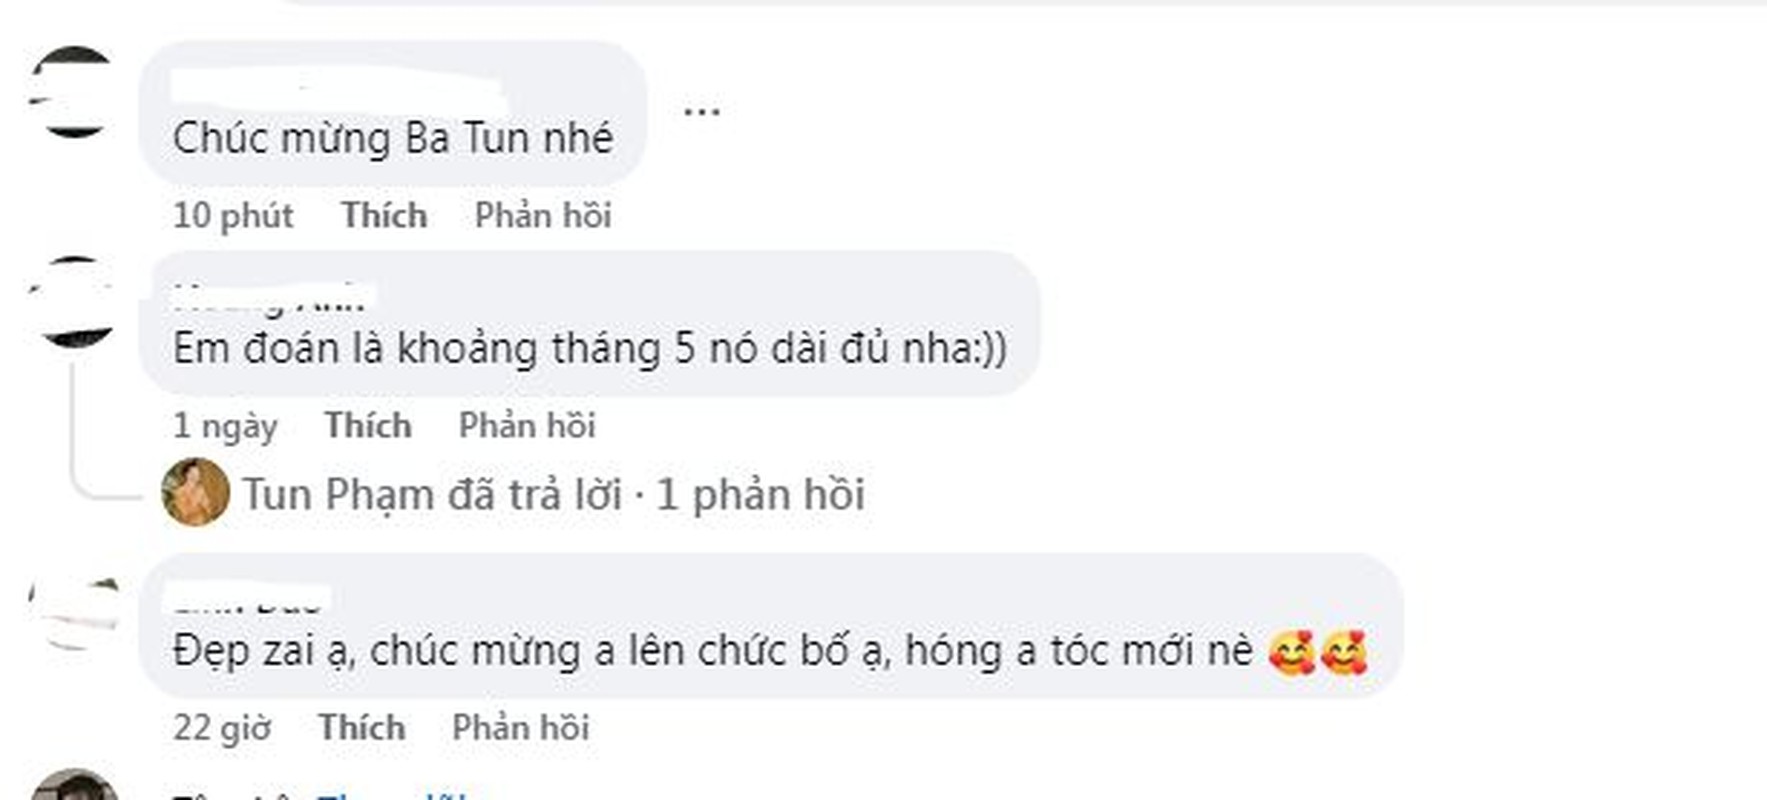Click Thích under the second comment
Screen dimensions: 1767x800
point(369,425)
